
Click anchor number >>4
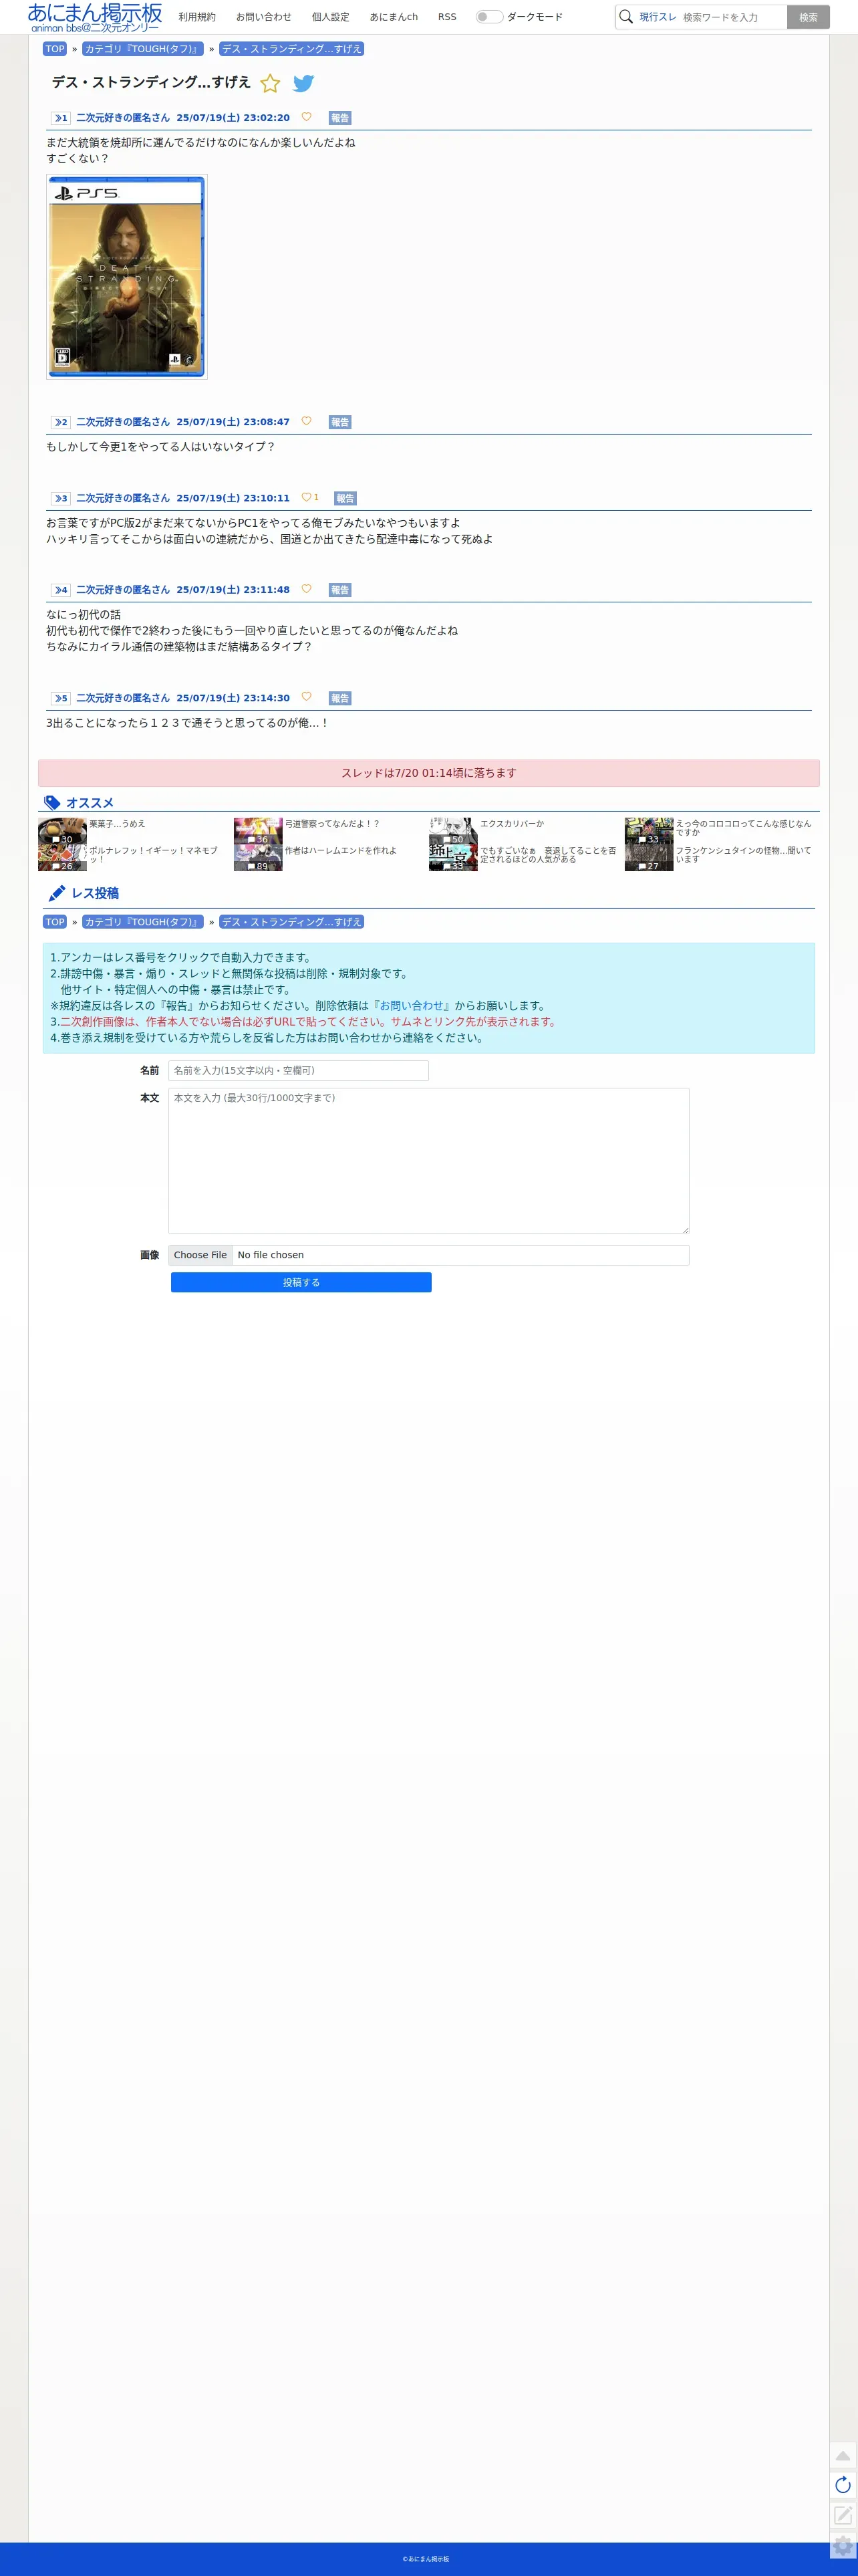point(61,590)
